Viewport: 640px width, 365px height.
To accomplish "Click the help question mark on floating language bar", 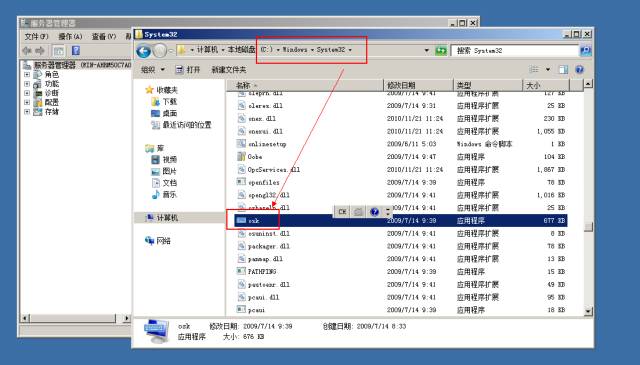I will 374,211.
